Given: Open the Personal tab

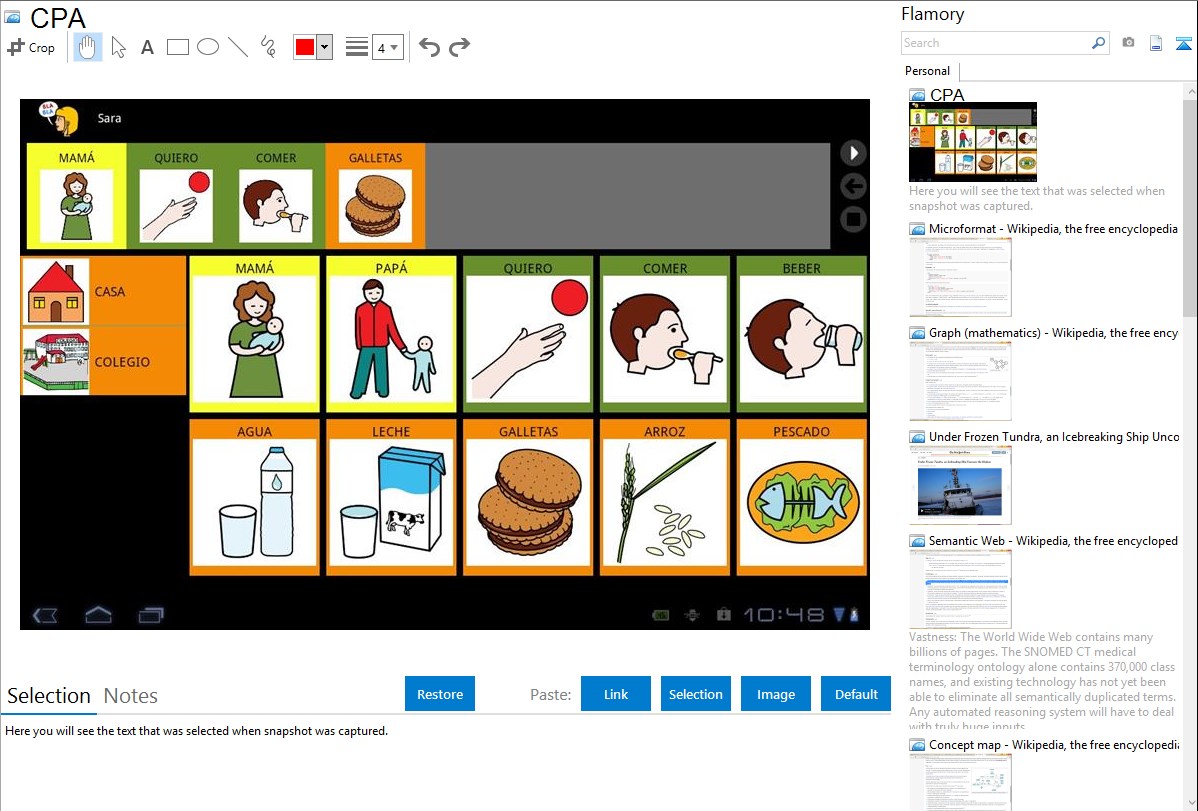Looking at the screenshot, I should tap(927, 71).
